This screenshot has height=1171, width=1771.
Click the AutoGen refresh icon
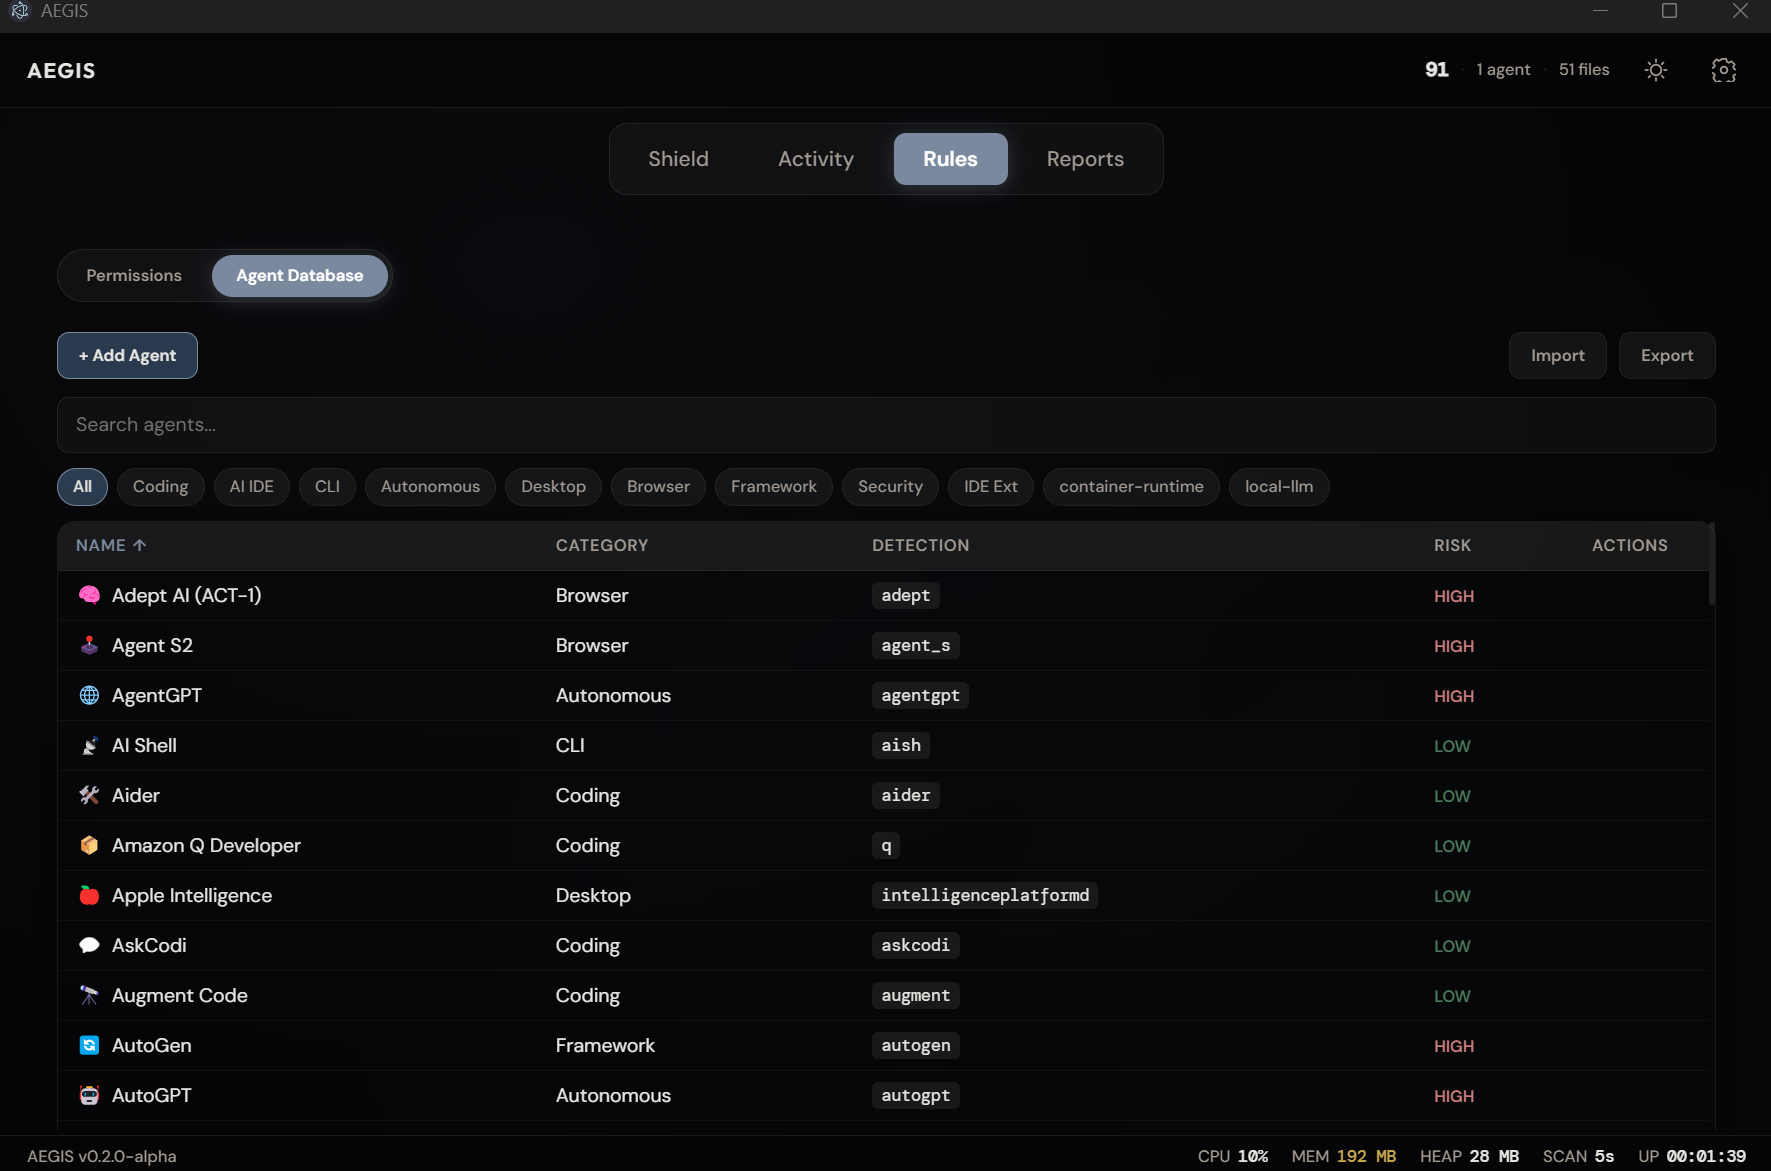89,1045
